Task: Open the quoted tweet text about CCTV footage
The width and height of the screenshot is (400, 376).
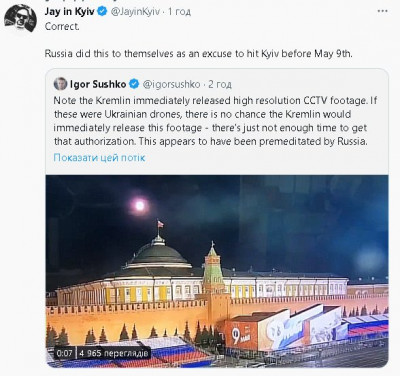Action: coord(215,121)
